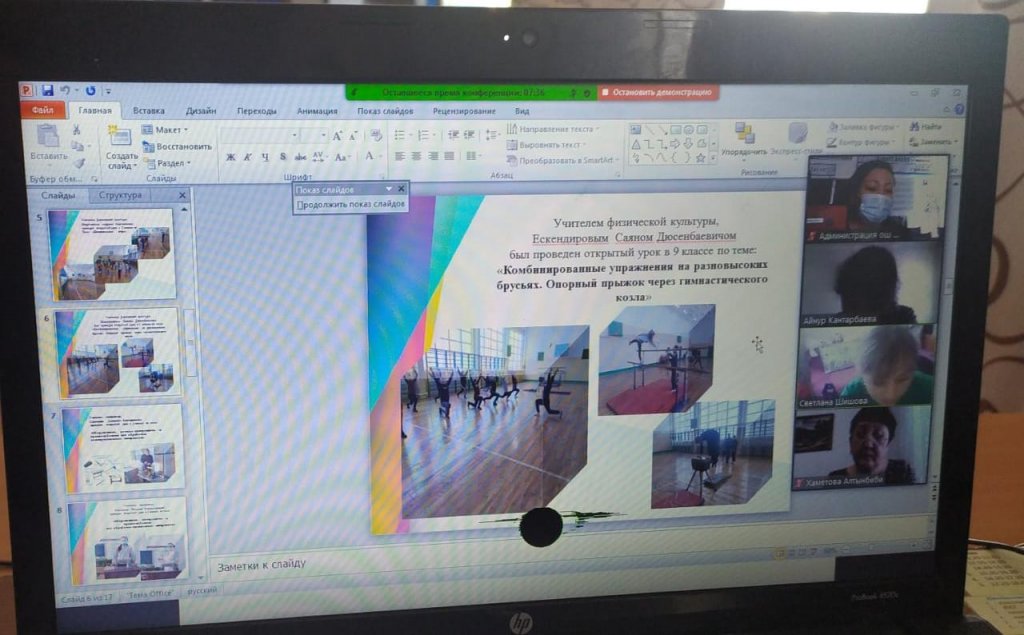The image size is (1024, 635).
Task: Center the paragraph text
Action: (416, 156)
